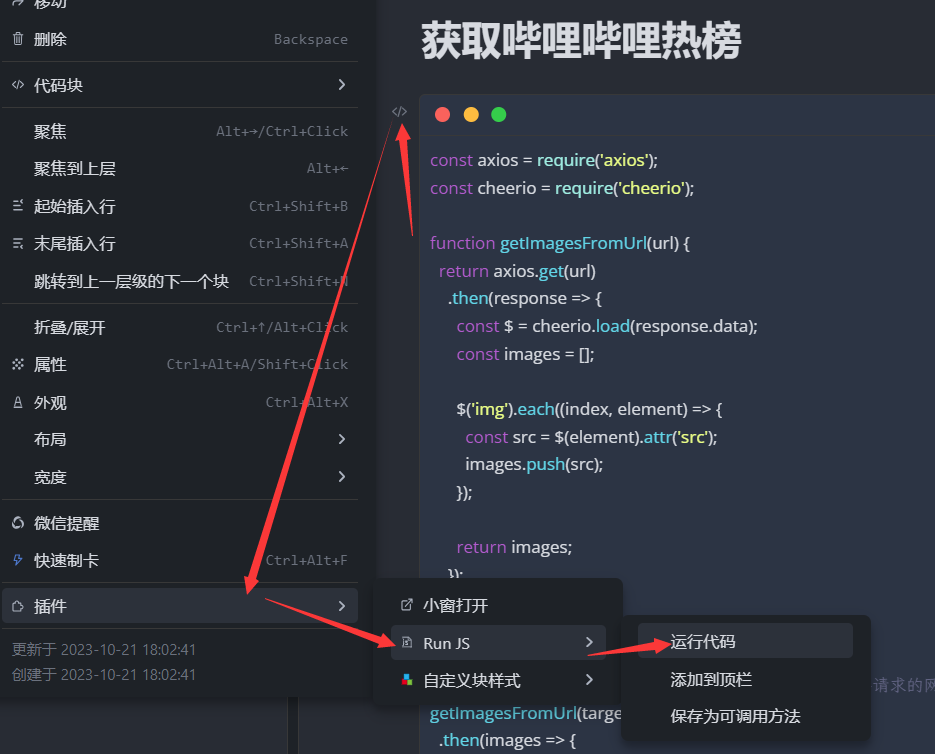Open the 宽度 menu entry
935x754 pixels.
point(180,477)
